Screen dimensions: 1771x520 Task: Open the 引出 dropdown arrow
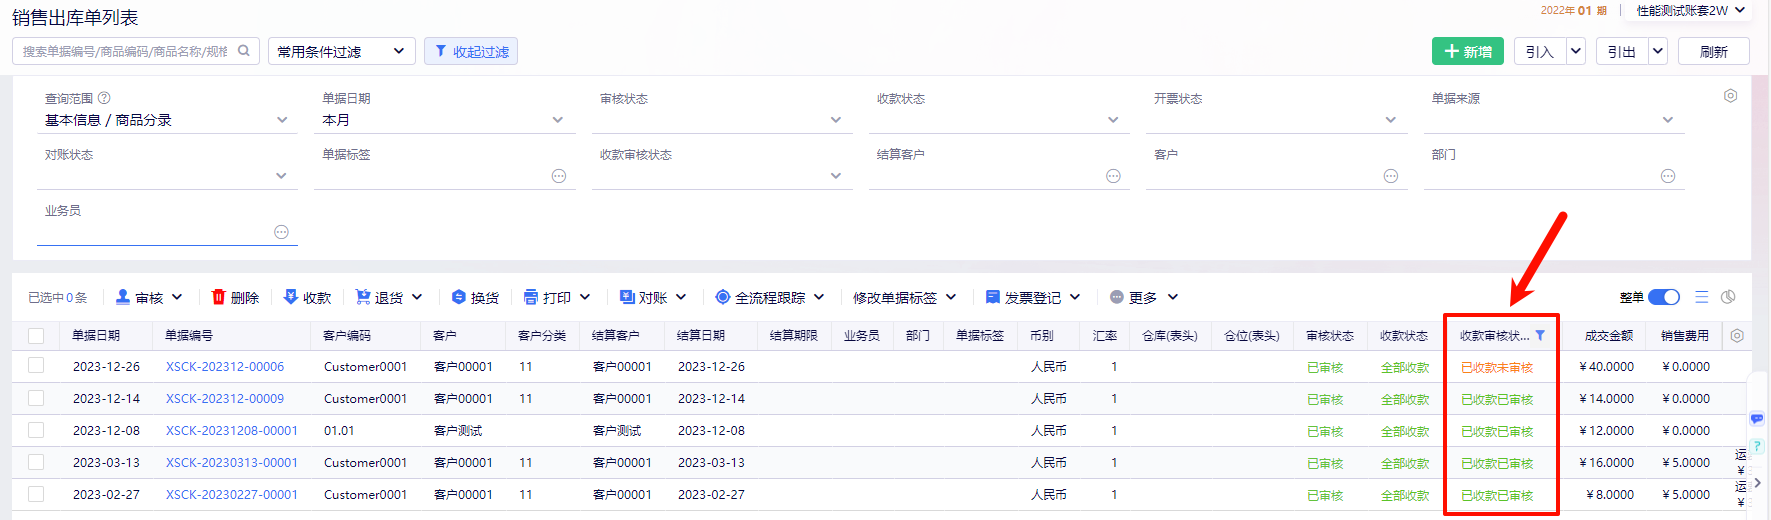coord(1658,51)
